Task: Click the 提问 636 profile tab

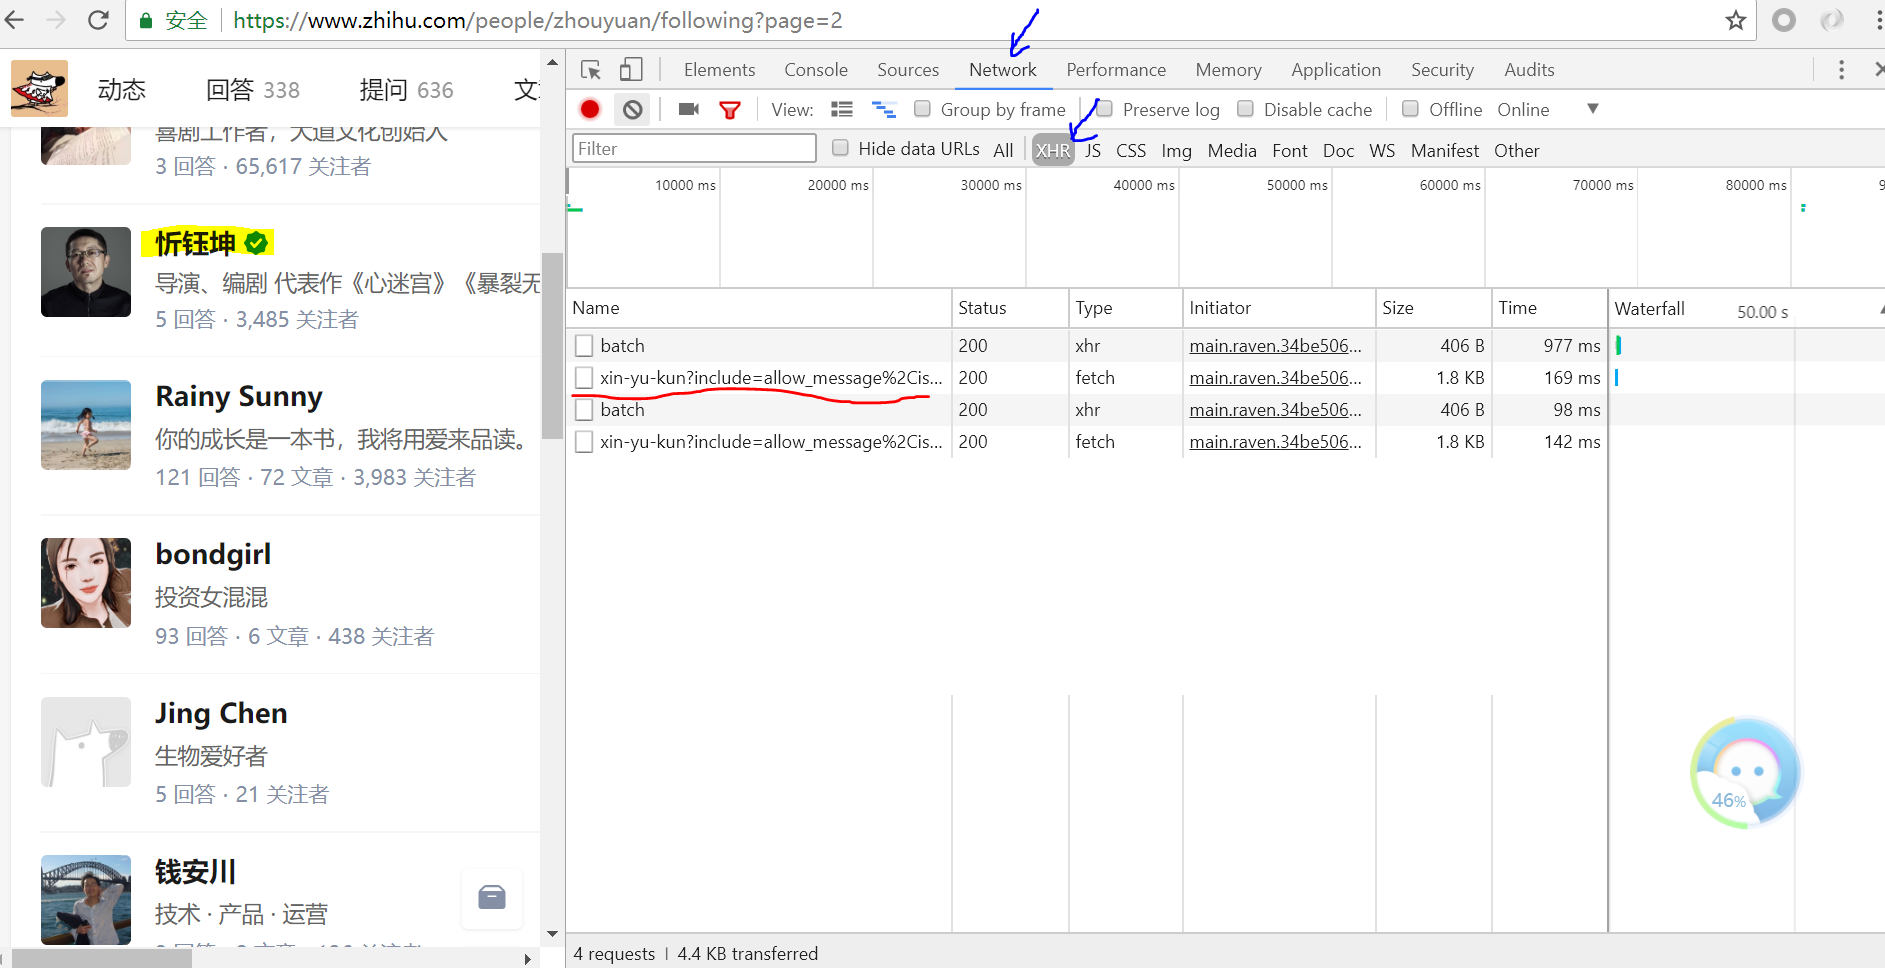Action: [x=406, y=90]
